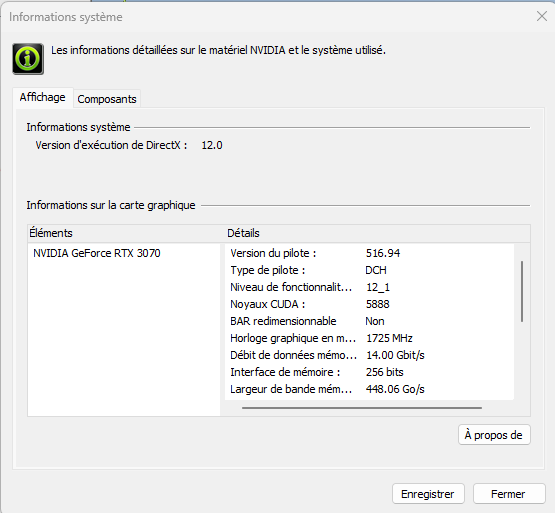Click the Débit de données mémoire row

pos(369,355)
